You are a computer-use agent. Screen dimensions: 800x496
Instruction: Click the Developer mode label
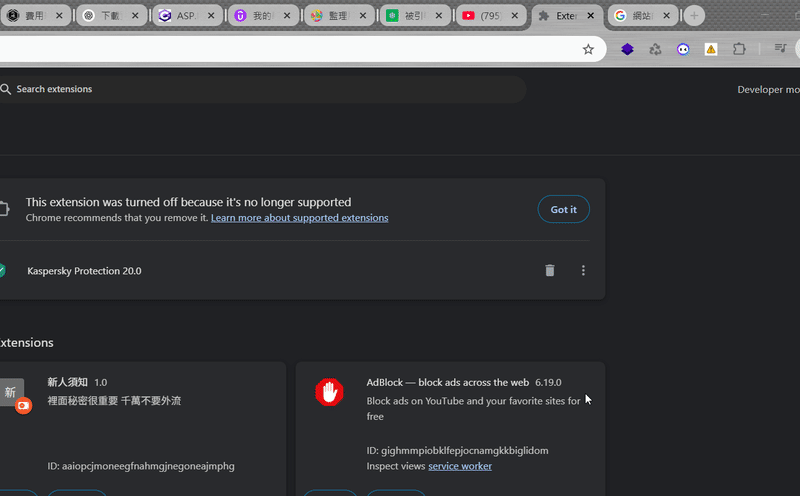(768, 90)
